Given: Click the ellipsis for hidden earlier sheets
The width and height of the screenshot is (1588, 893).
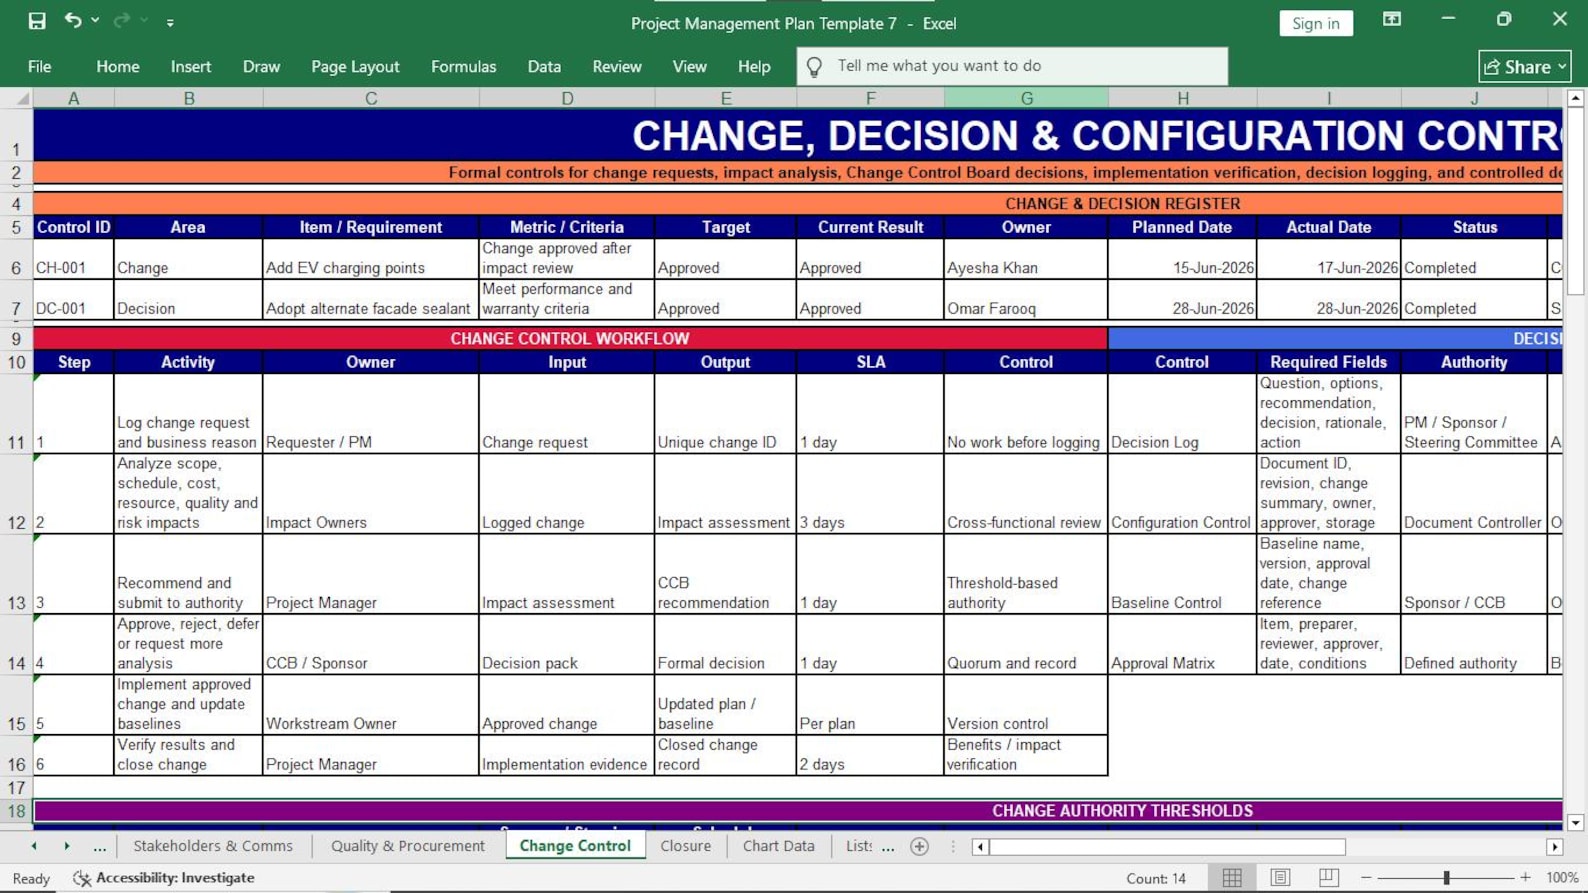Looking at the screenshot, I should [99, 847].
